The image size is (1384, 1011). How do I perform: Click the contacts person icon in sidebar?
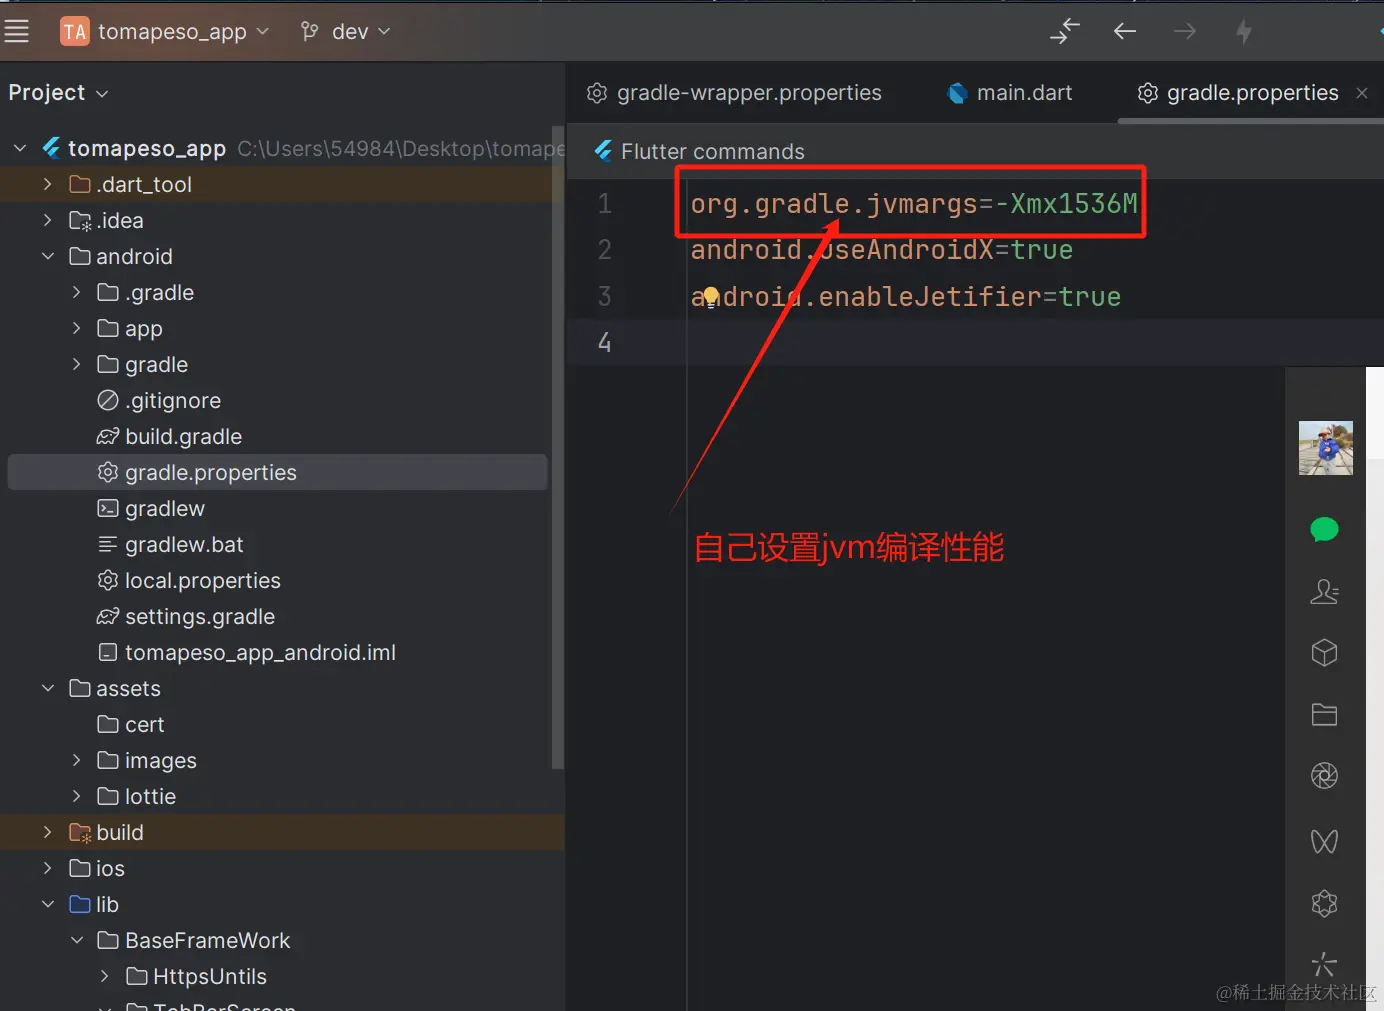click(1324, 591)
